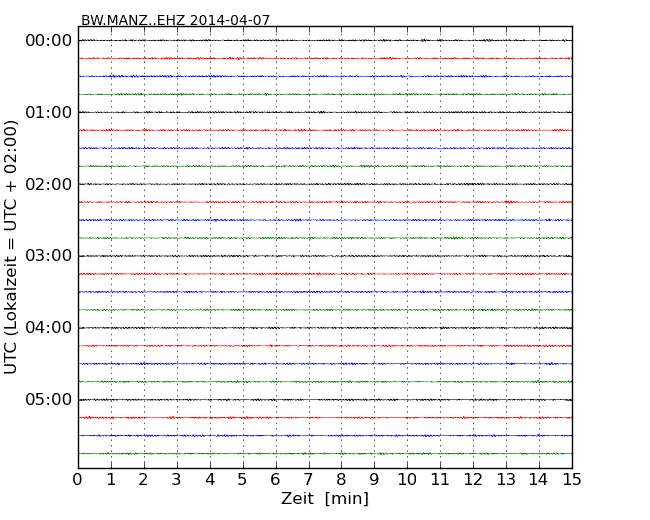Click the 04:00 time label
This screenshot has height=520, width=650.
point(49,328)
